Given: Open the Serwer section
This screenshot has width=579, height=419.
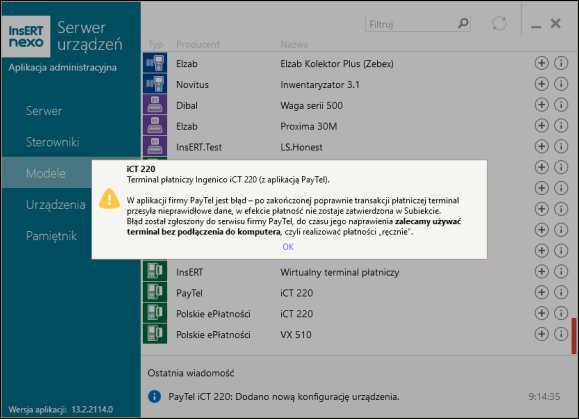Looking at the screenshot, I should point(44,111).
